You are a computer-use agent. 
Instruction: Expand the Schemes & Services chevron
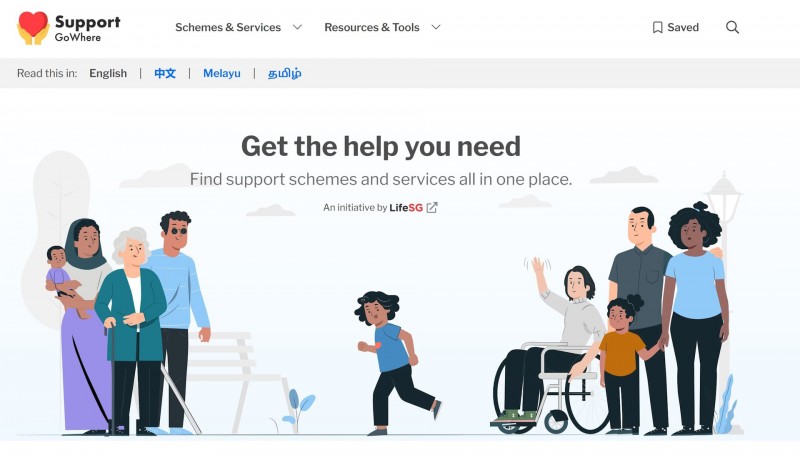click(297, 27)
